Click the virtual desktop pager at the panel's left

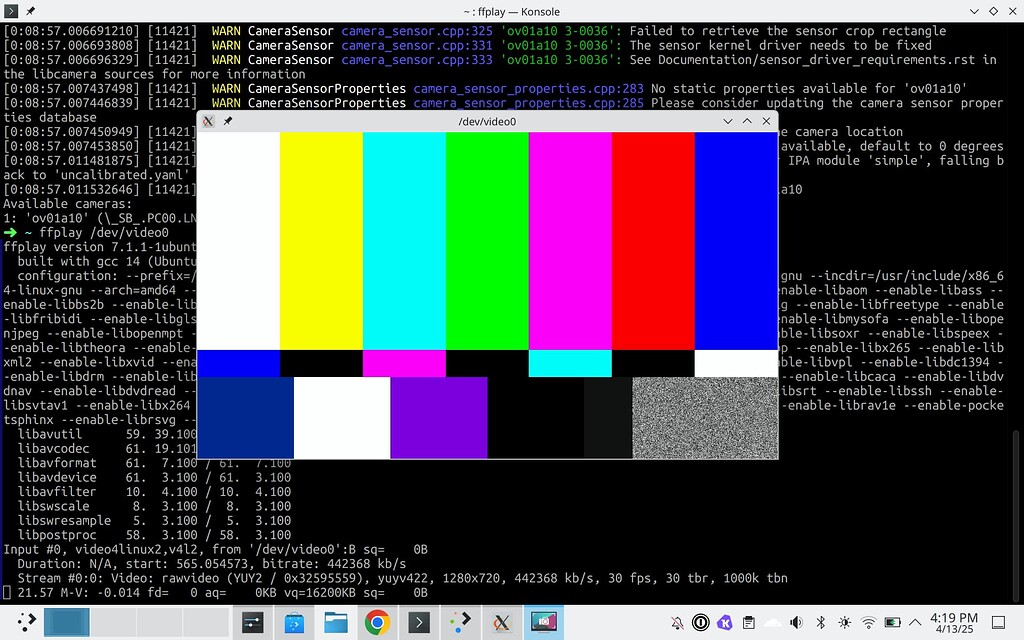coord(65,621)
